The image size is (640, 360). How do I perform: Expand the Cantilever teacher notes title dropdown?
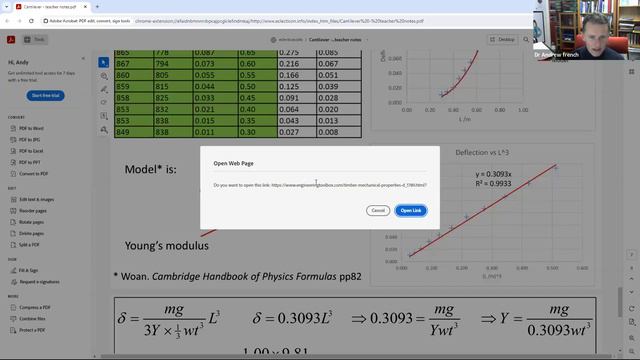pyautogui.click(x=366, y=40)
